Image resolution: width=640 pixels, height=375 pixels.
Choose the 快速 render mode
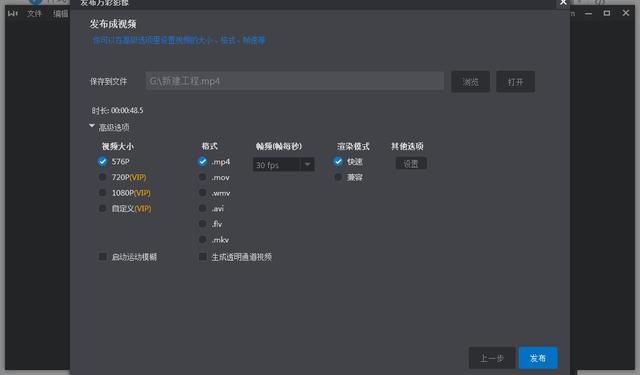(x=338, y=162)
